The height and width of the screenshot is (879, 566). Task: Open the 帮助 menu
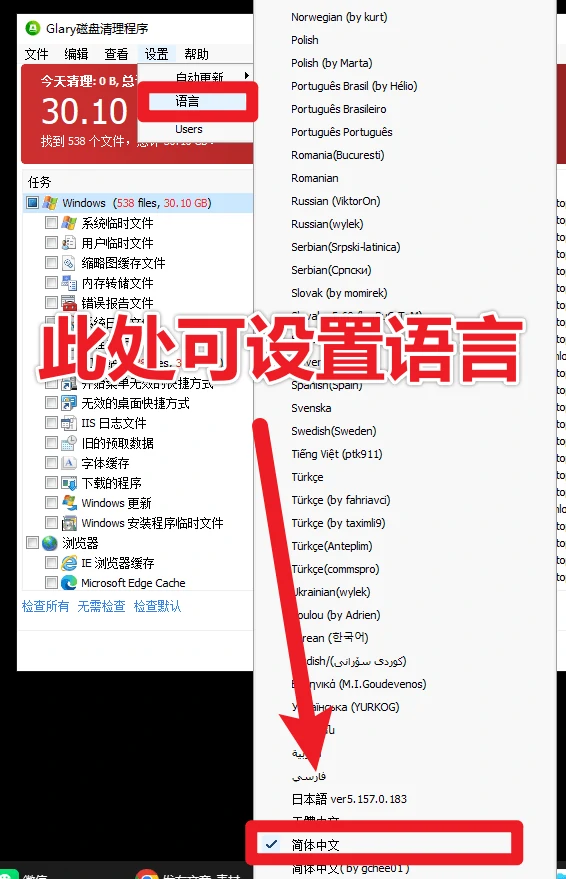196,54
